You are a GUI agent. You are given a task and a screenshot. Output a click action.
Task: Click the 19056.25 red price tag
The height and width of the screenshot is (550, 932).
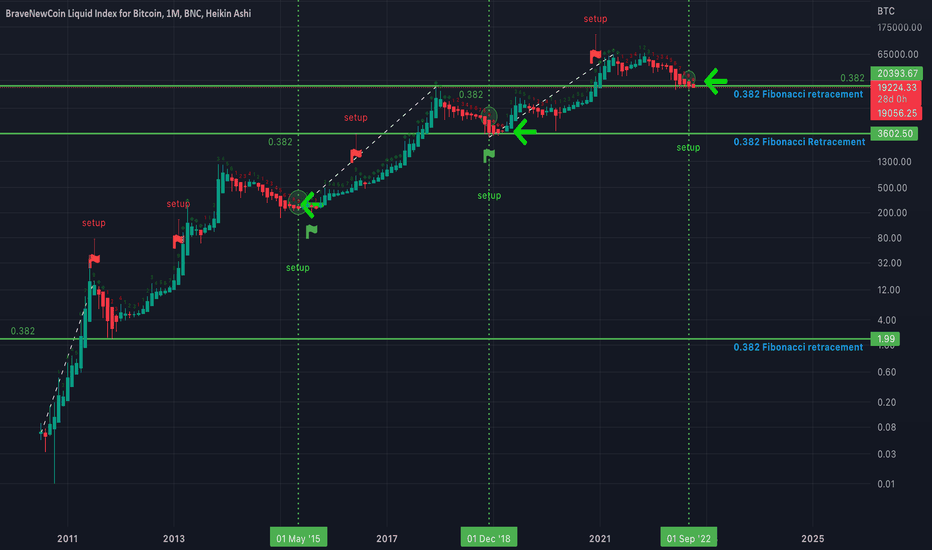(x=896, y=113)
